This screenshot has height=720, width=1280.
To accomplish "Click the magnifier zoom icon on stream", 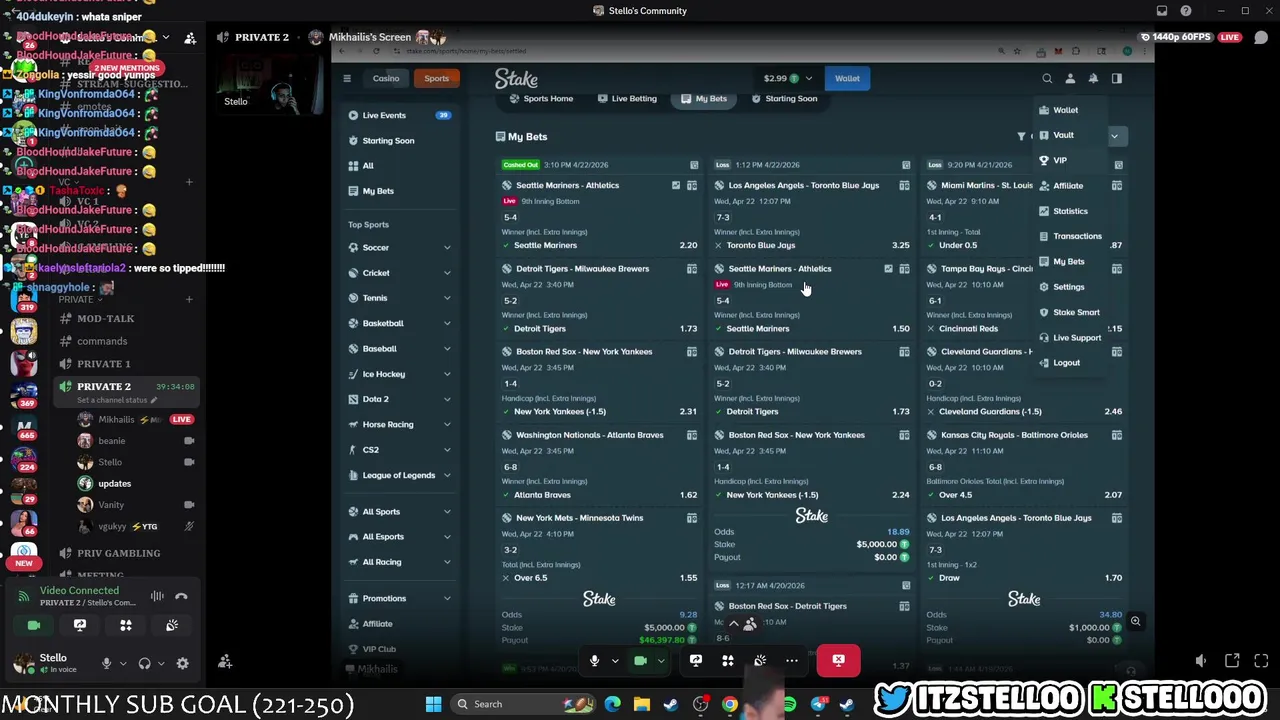I will 1135,621.
